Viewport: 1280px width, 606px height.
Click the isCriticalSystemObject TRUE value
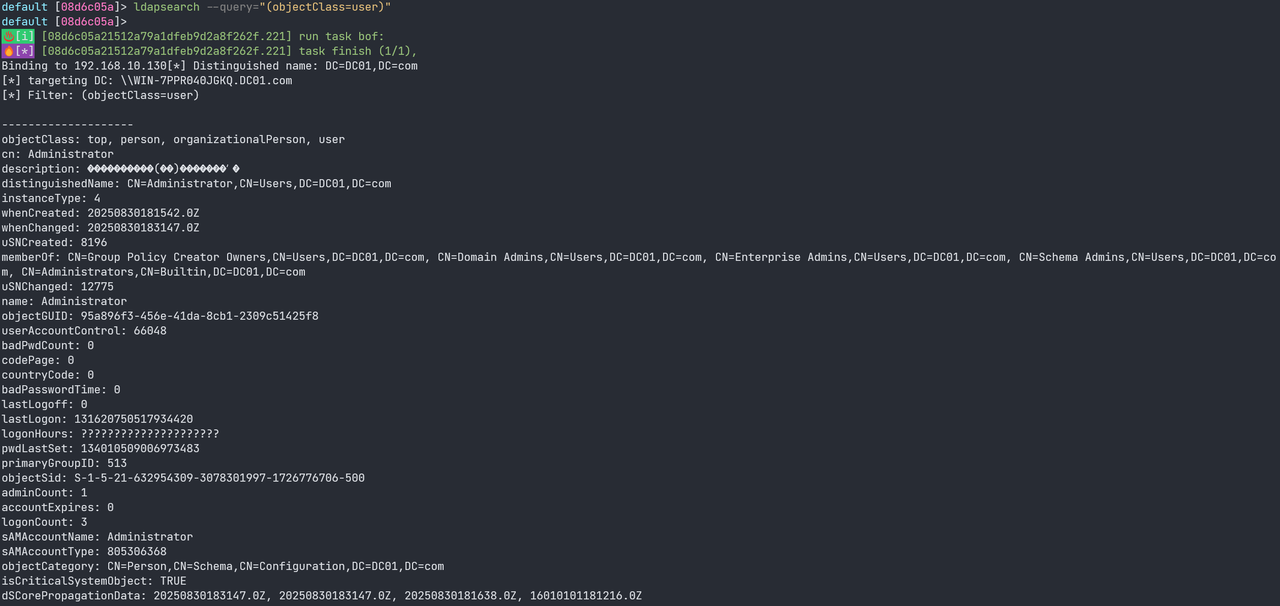coord(173,581)
